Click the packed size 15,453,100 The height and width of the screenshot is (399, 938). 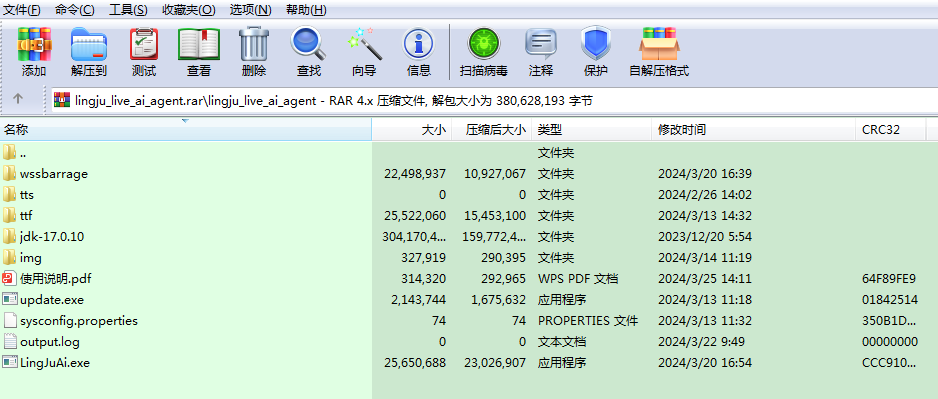coord(495,215)
